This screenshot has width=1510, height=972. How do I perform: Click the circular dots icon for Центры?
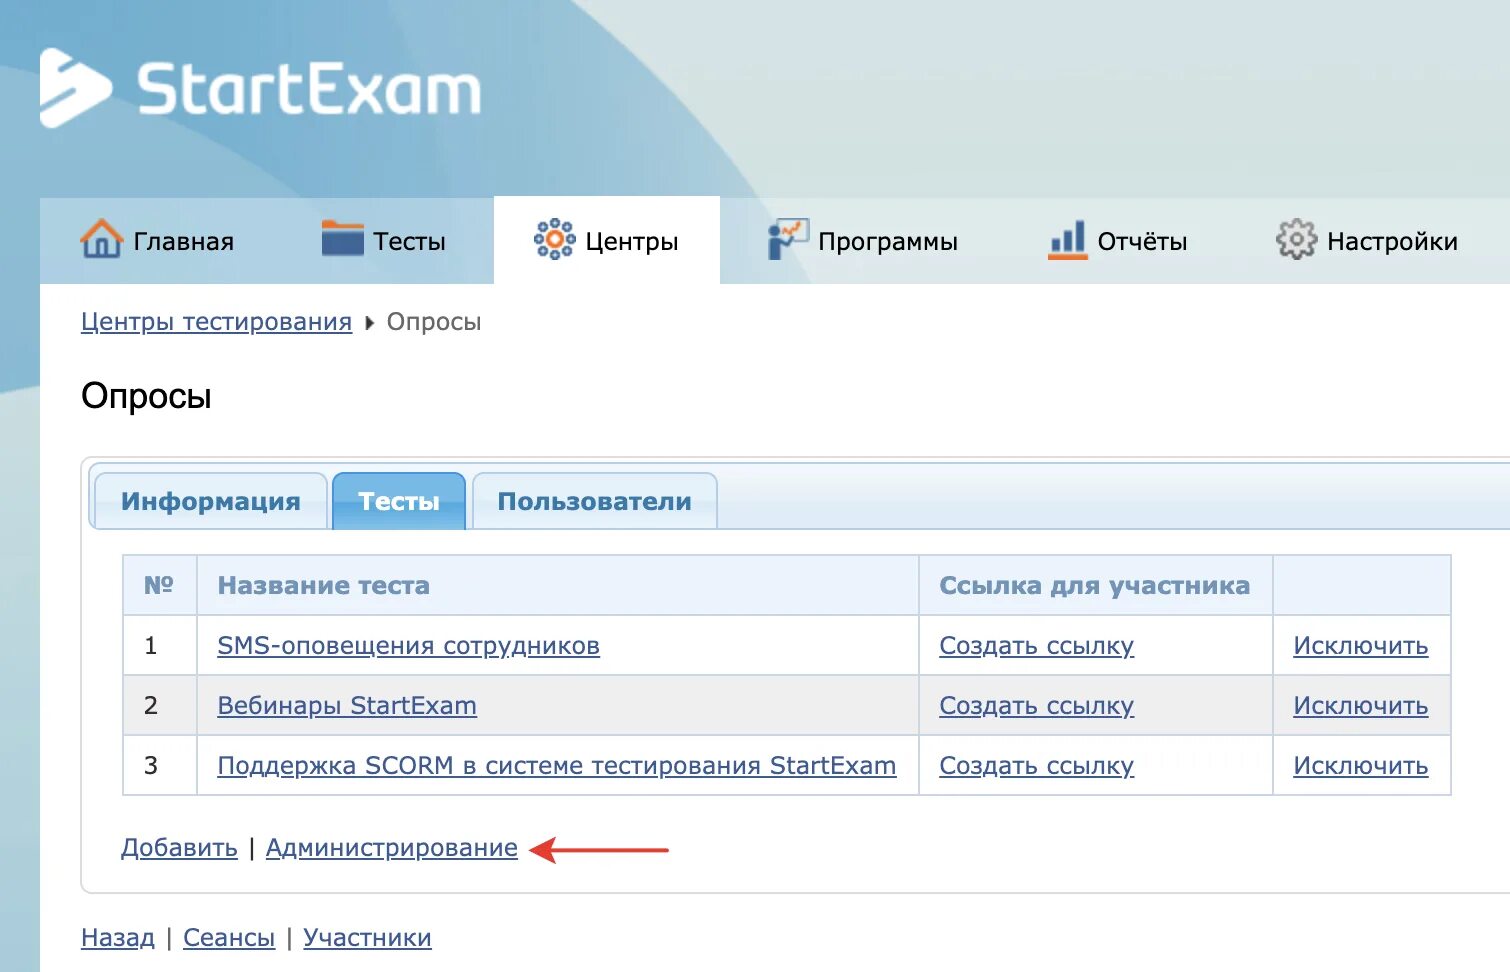pos(554,240)
